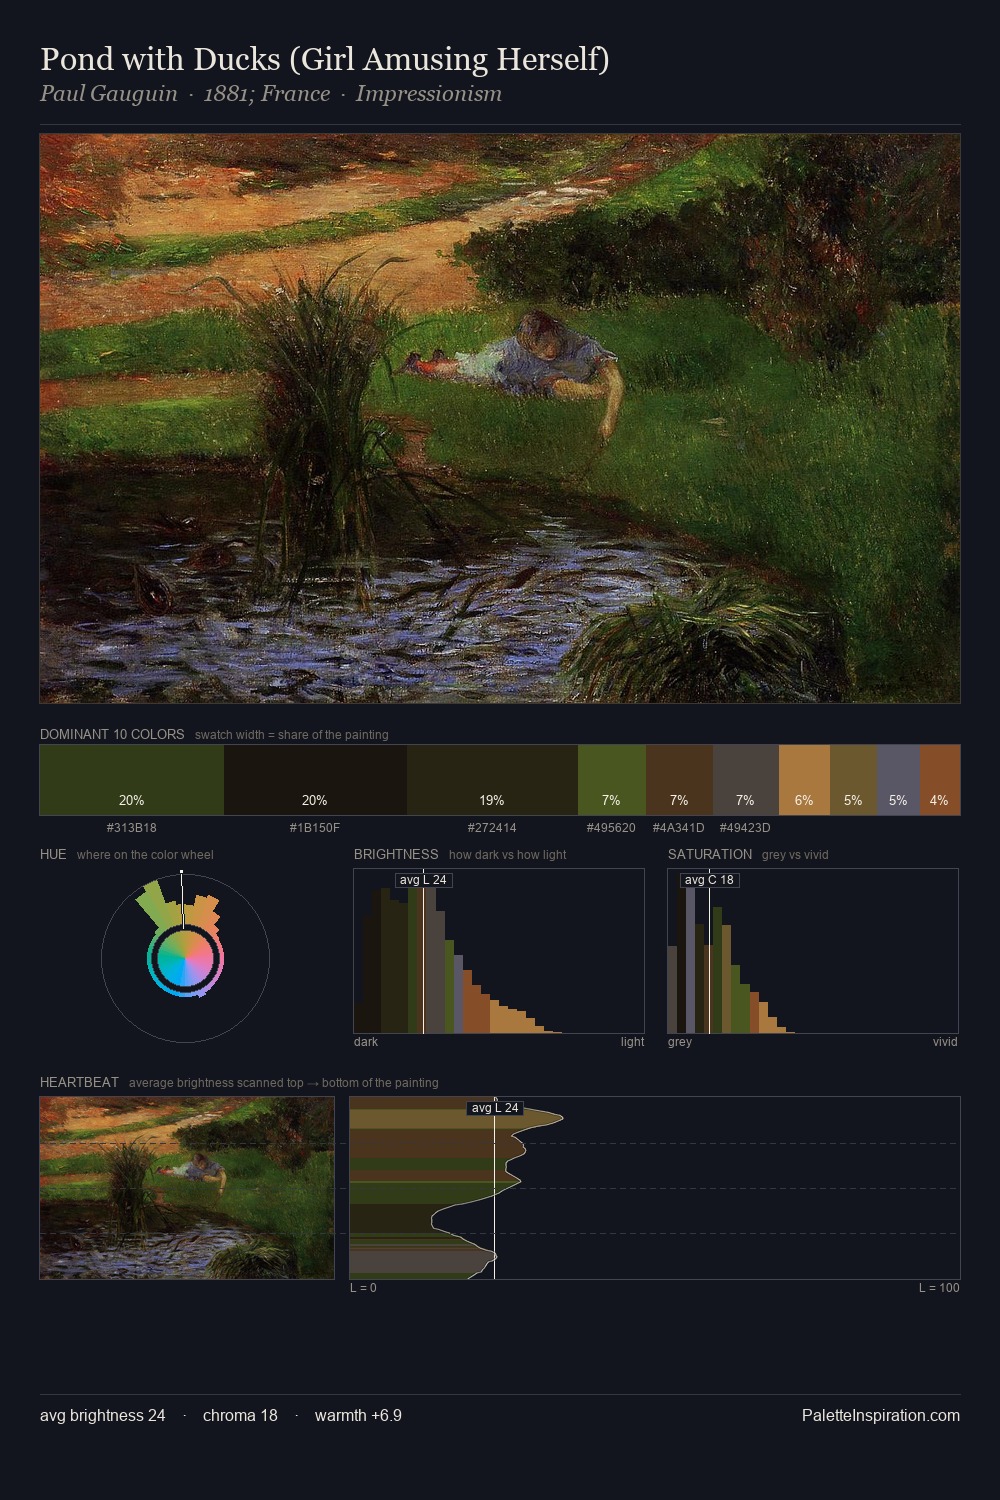The width and height of the screenshot is (1000, 1500).
Task: Click the '#1B150F' hex label
Action: [315, 828]
